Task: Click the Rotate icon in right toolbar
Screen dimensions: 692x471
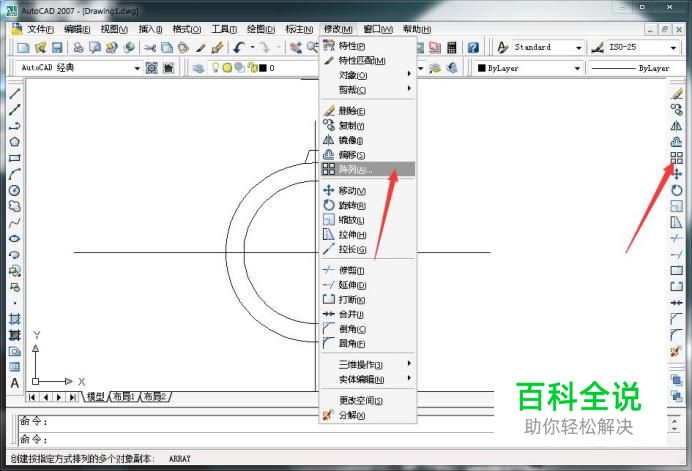Action: (676, 190)
